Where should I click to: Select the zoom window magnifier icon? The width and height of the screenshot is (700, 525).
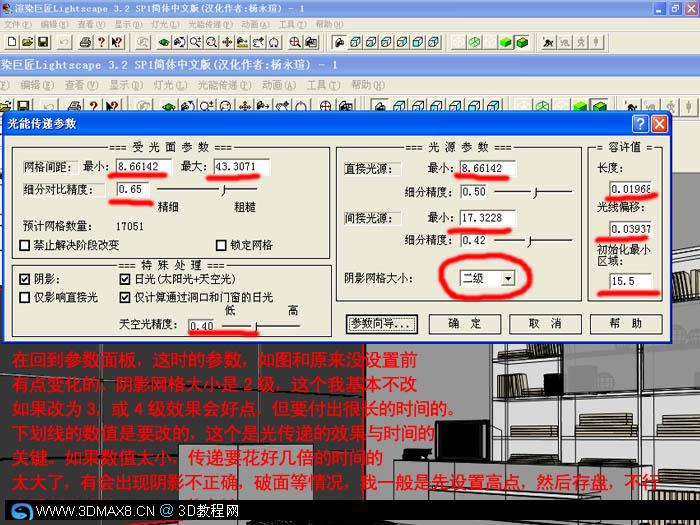pyautogui.click(x=211, y=42)
